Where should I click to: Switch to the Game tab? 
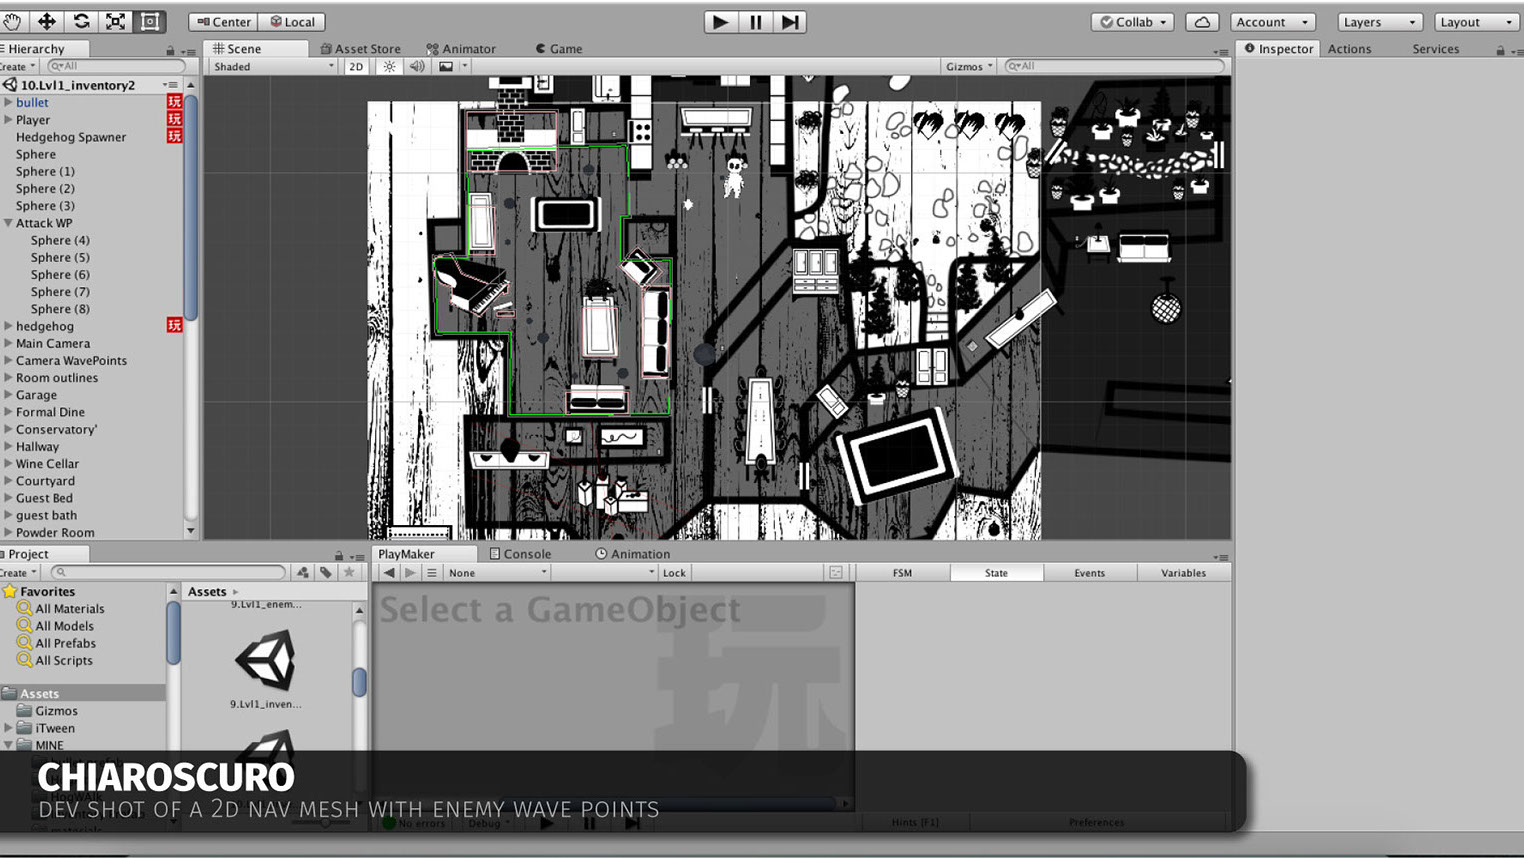tap(560, 48)
